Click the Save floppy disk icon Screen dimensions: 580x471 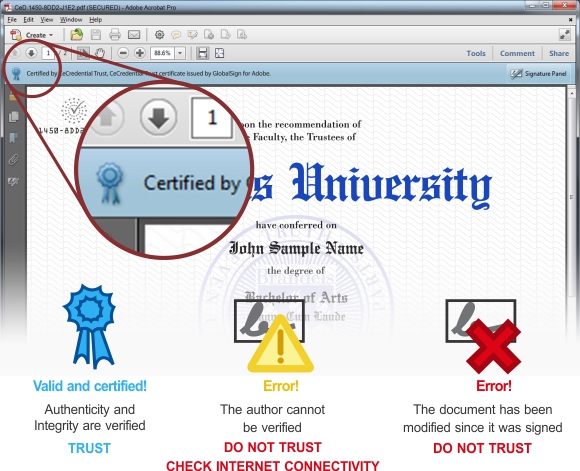tap(96, 35)
